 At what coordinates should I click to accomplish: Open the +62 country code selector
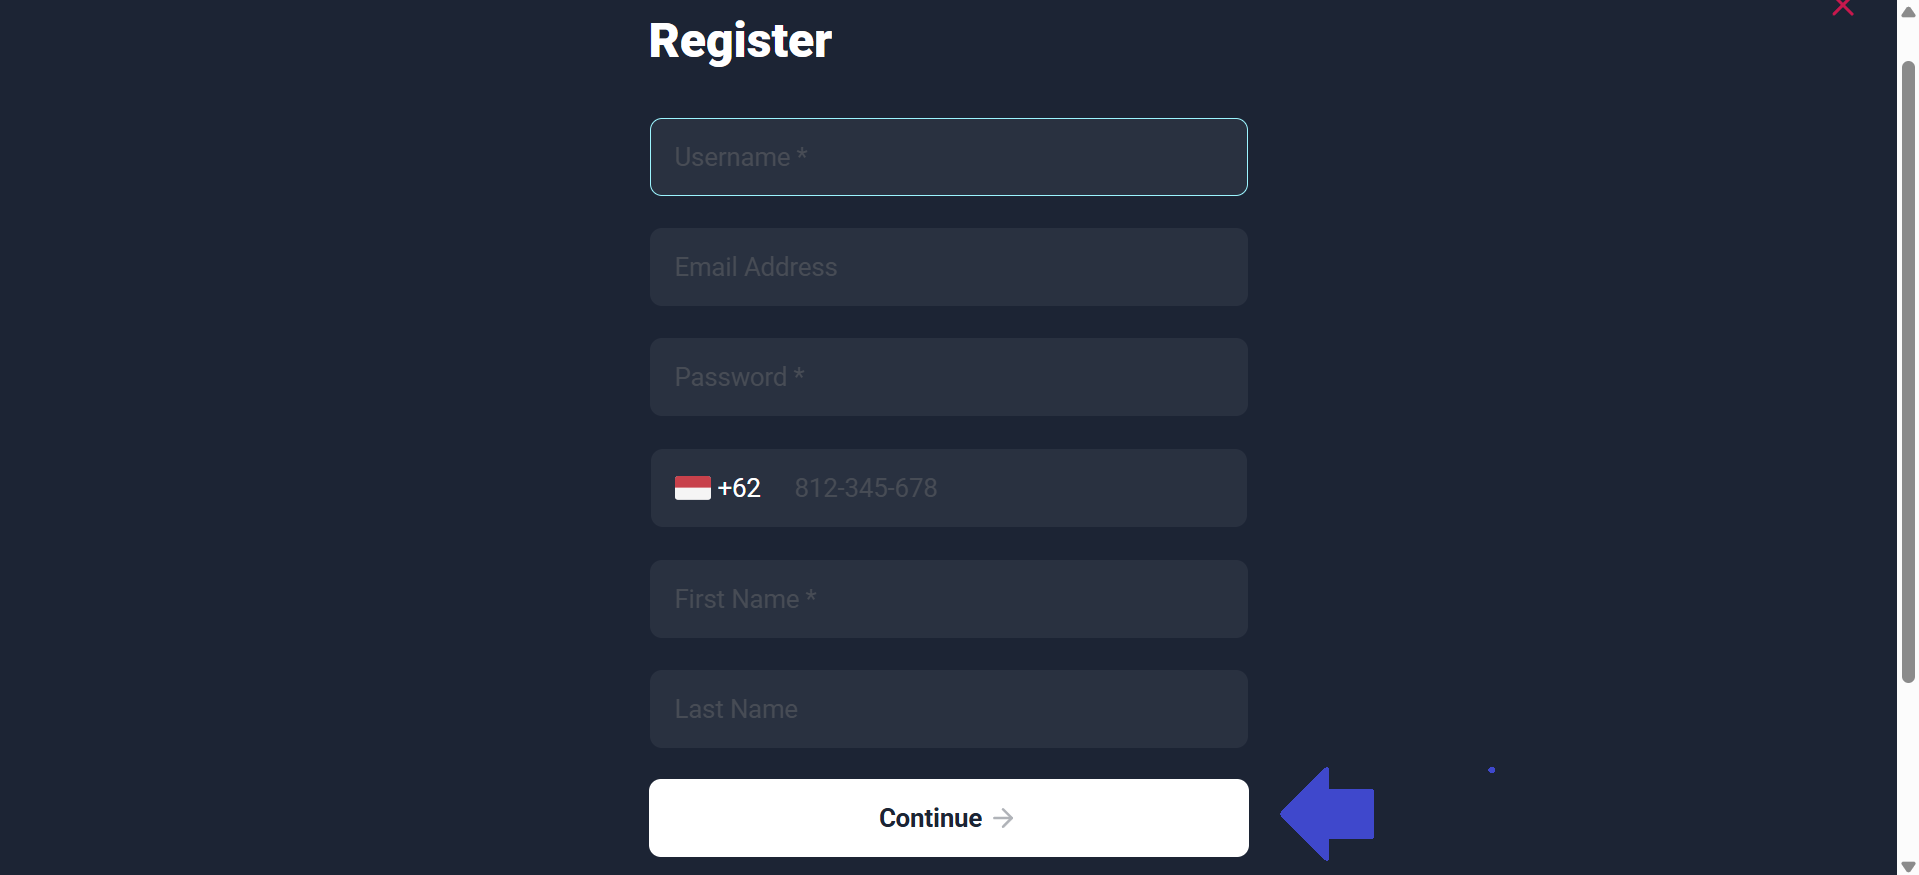(x=739, y=488)
